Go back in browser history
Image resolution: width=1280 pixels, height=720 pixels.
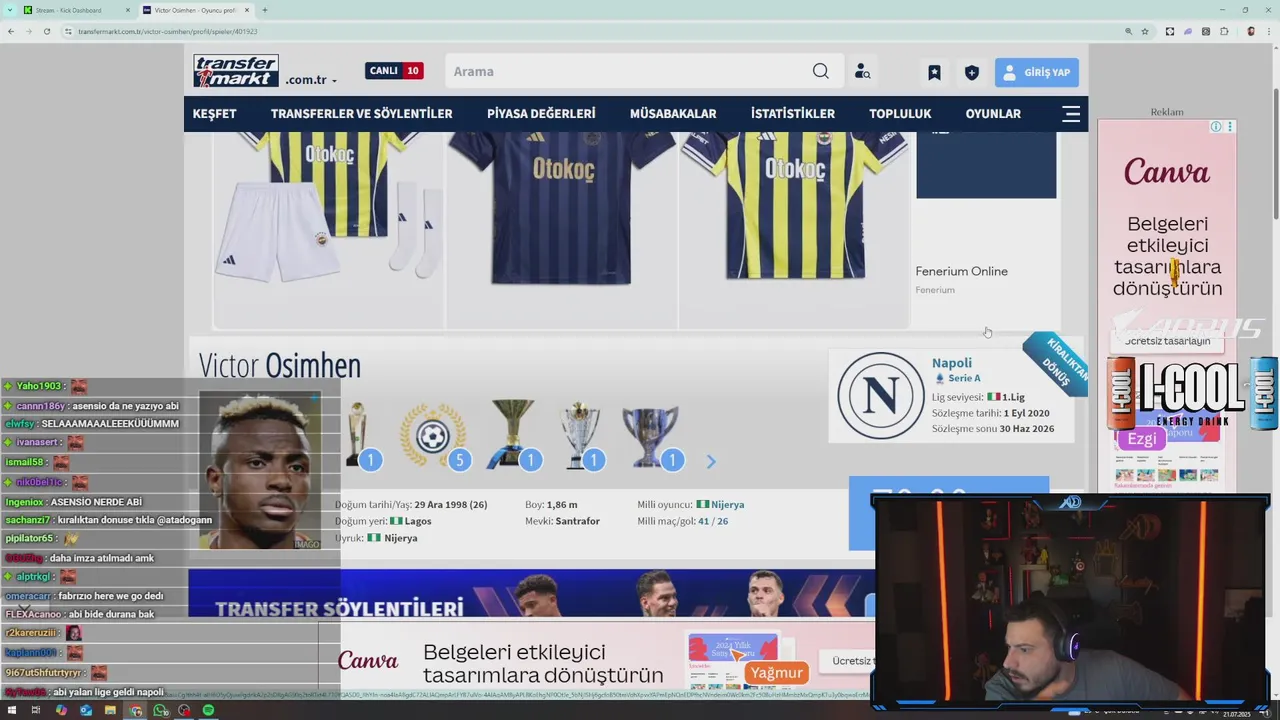tap(11, 31)
